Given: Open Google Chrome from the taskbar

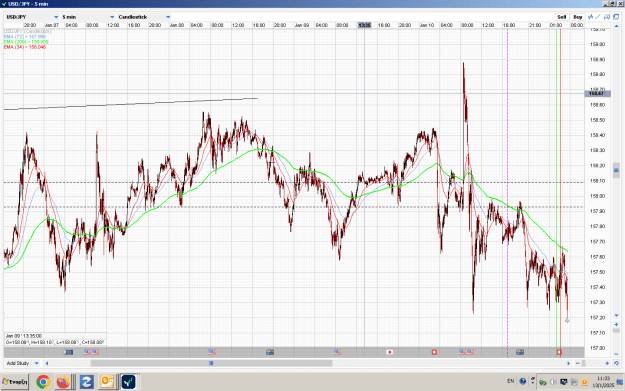Looking at the screenshot, I should [x=43, y=382].
